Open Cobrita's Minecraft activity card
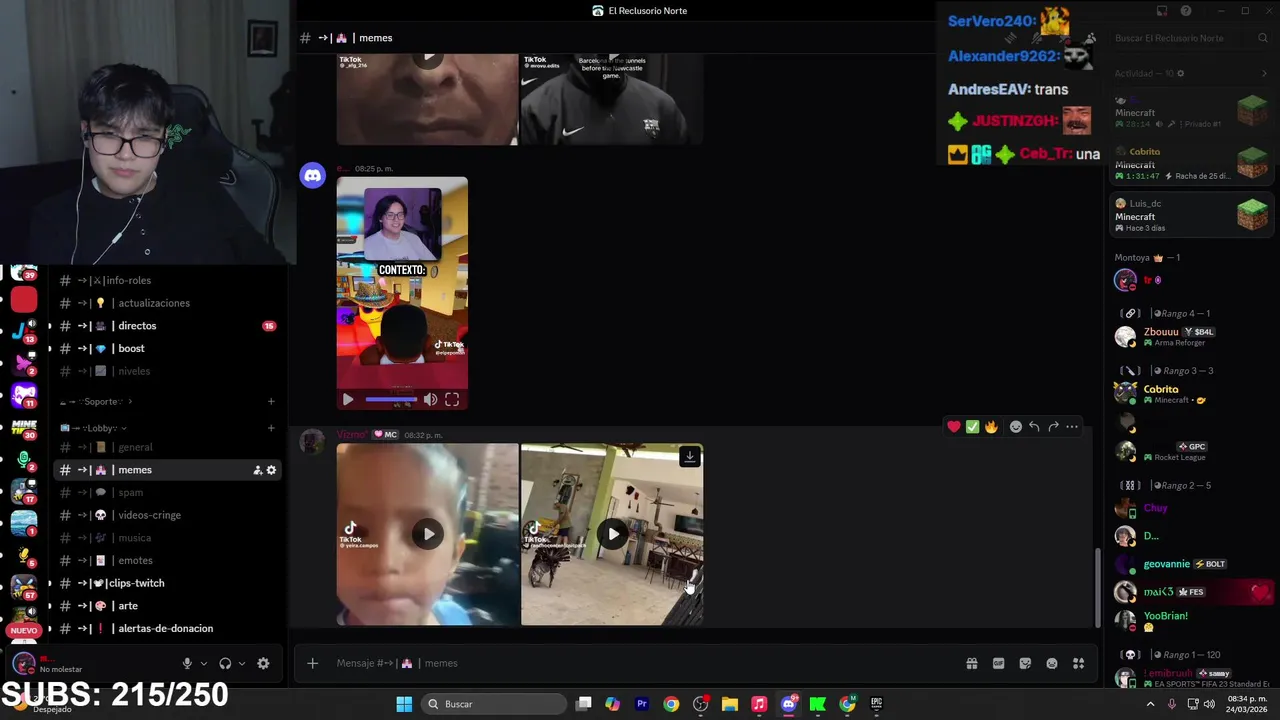1280x720 pixels. pyautogui.click(x=1191, y=163)
